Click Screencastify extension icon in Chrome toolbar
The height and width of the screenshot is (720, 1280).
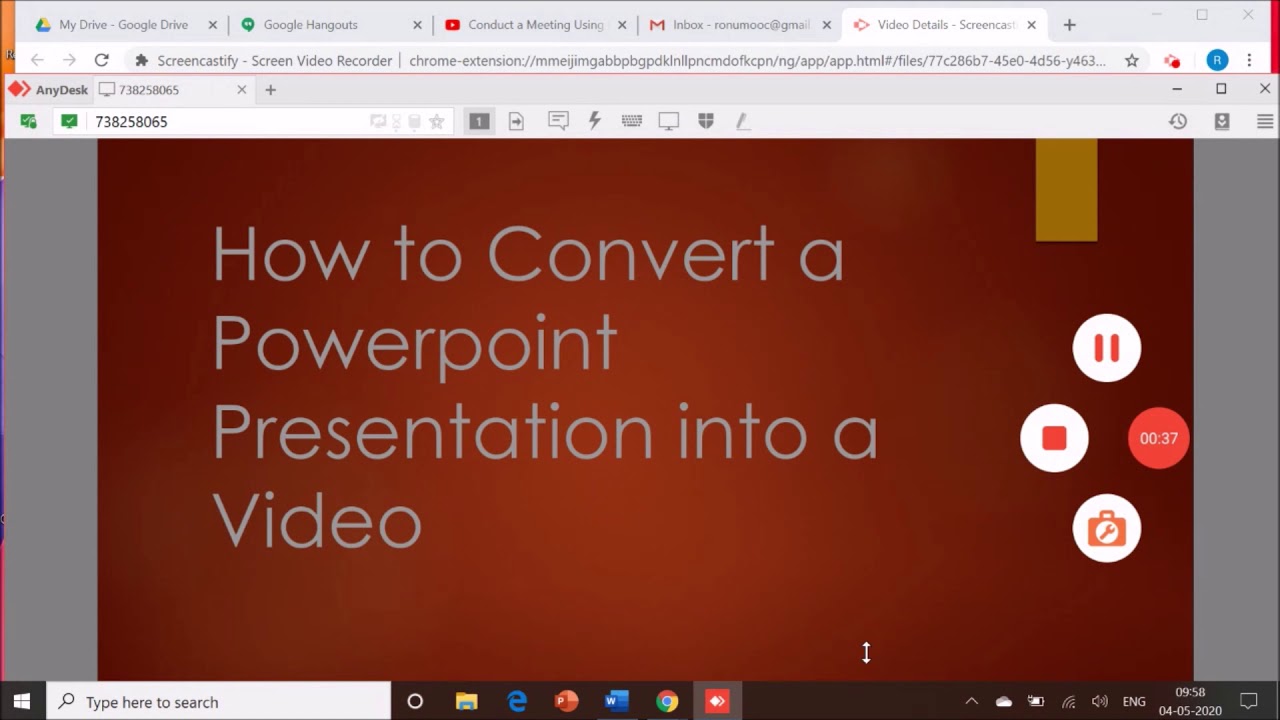pyautogui.click(x=1172, y=61)
